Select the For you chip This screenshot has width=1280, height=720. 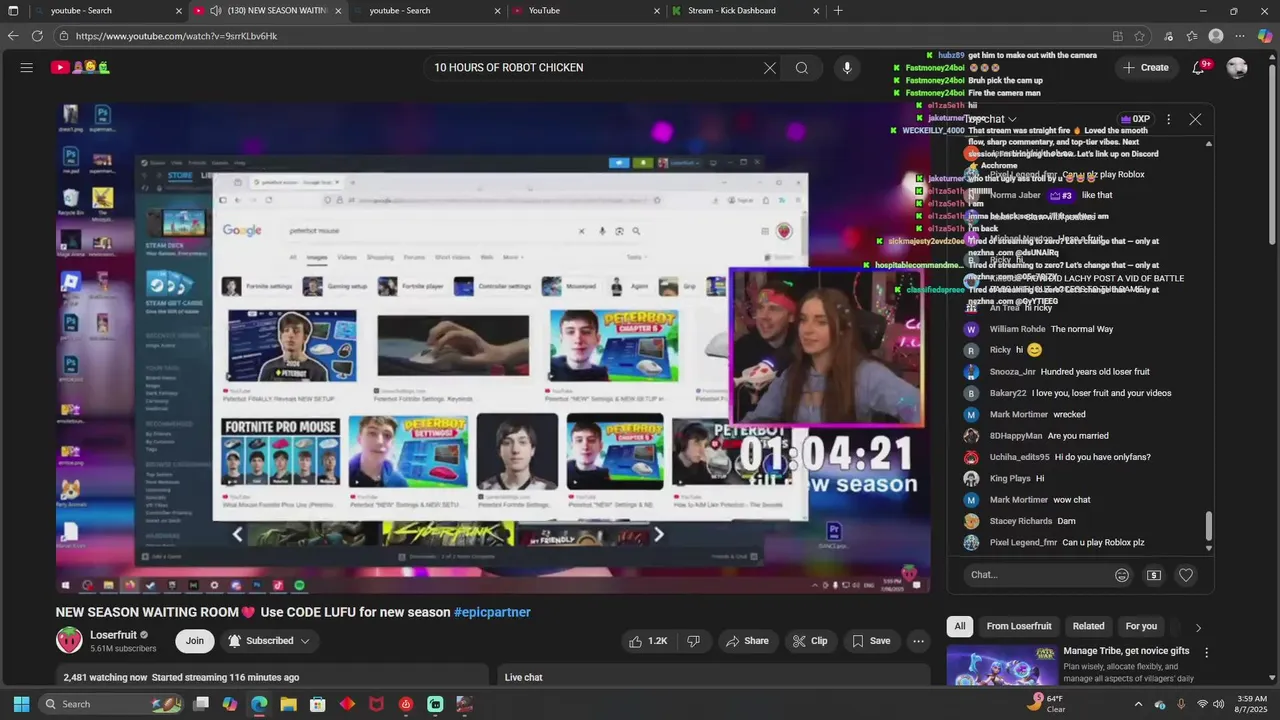pos(1141,626)
